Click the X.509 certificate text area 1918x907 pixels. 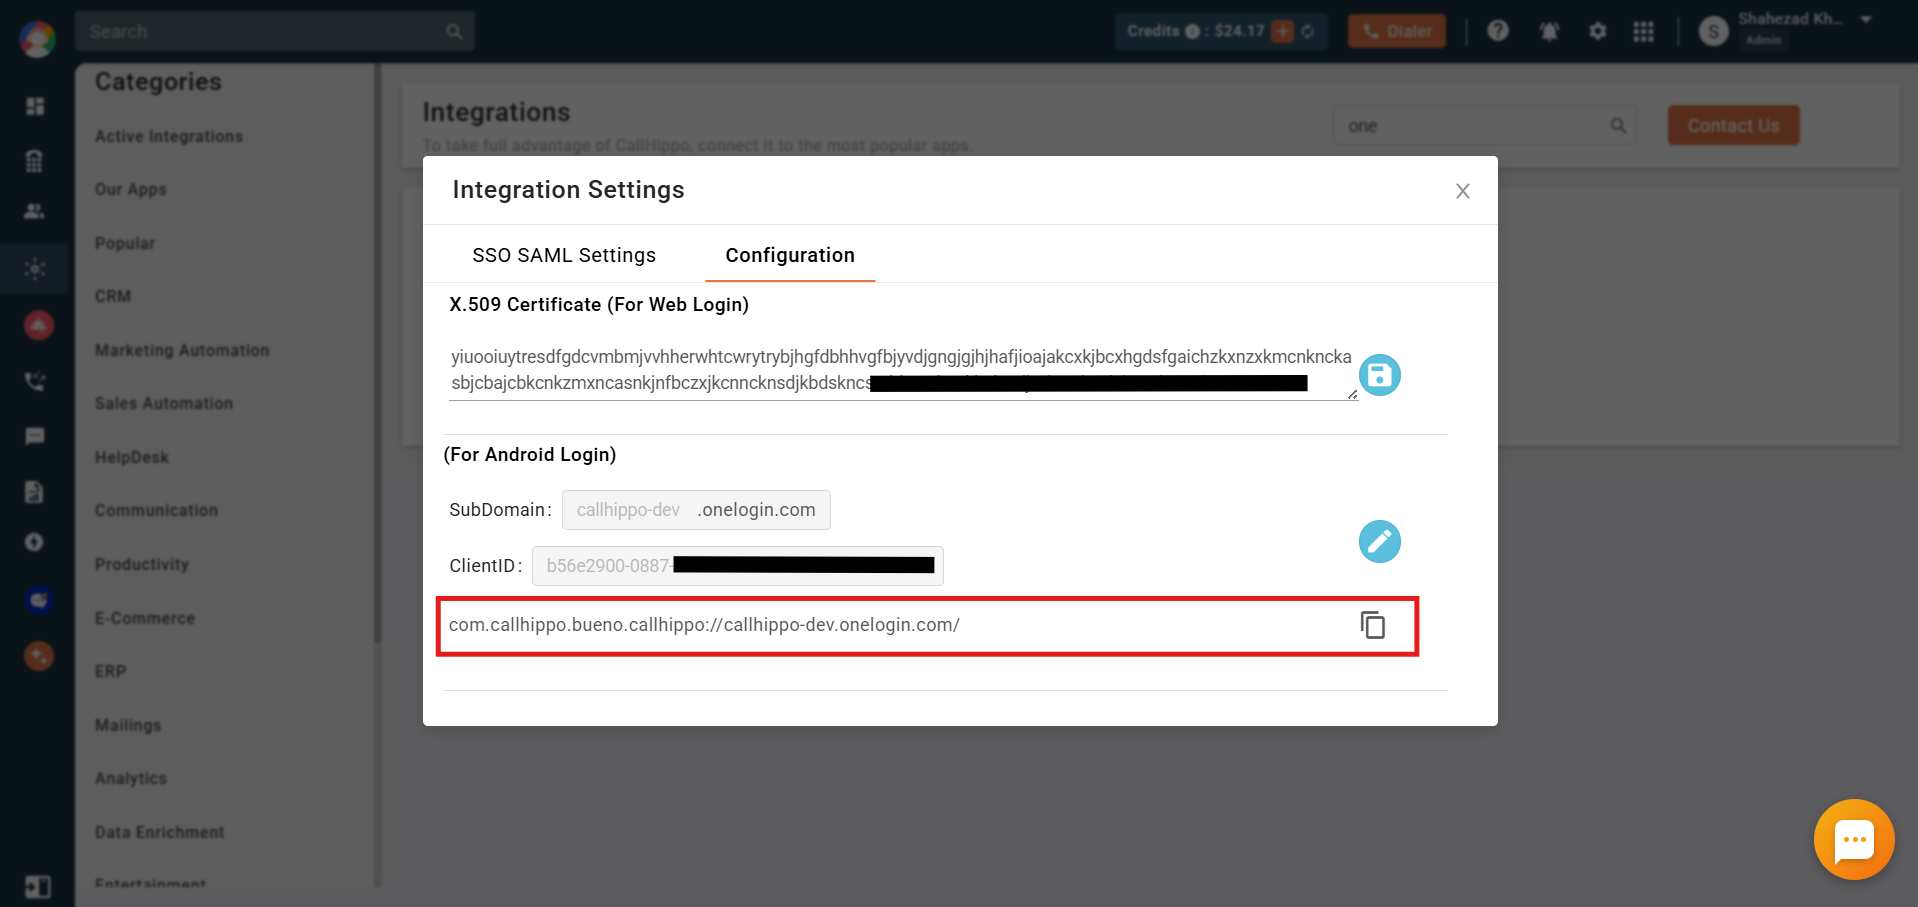coord(903,371)
